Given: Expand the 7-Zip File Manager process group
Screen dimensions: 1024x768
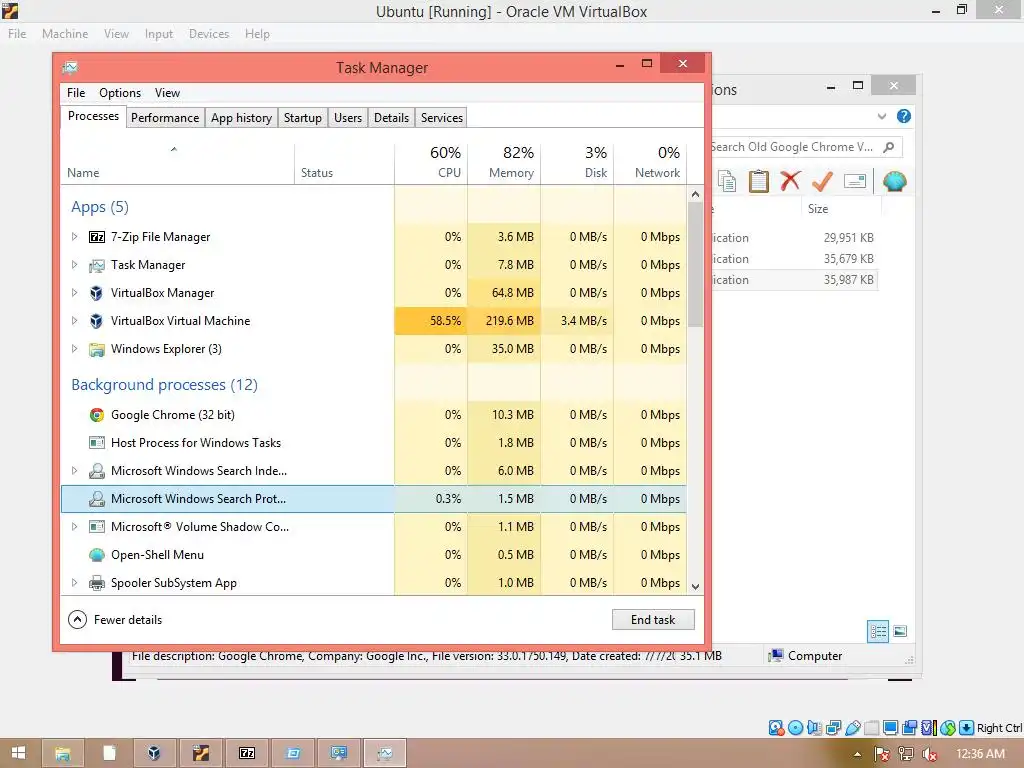Looking at the screenshot, I should (x=74, y=237).
